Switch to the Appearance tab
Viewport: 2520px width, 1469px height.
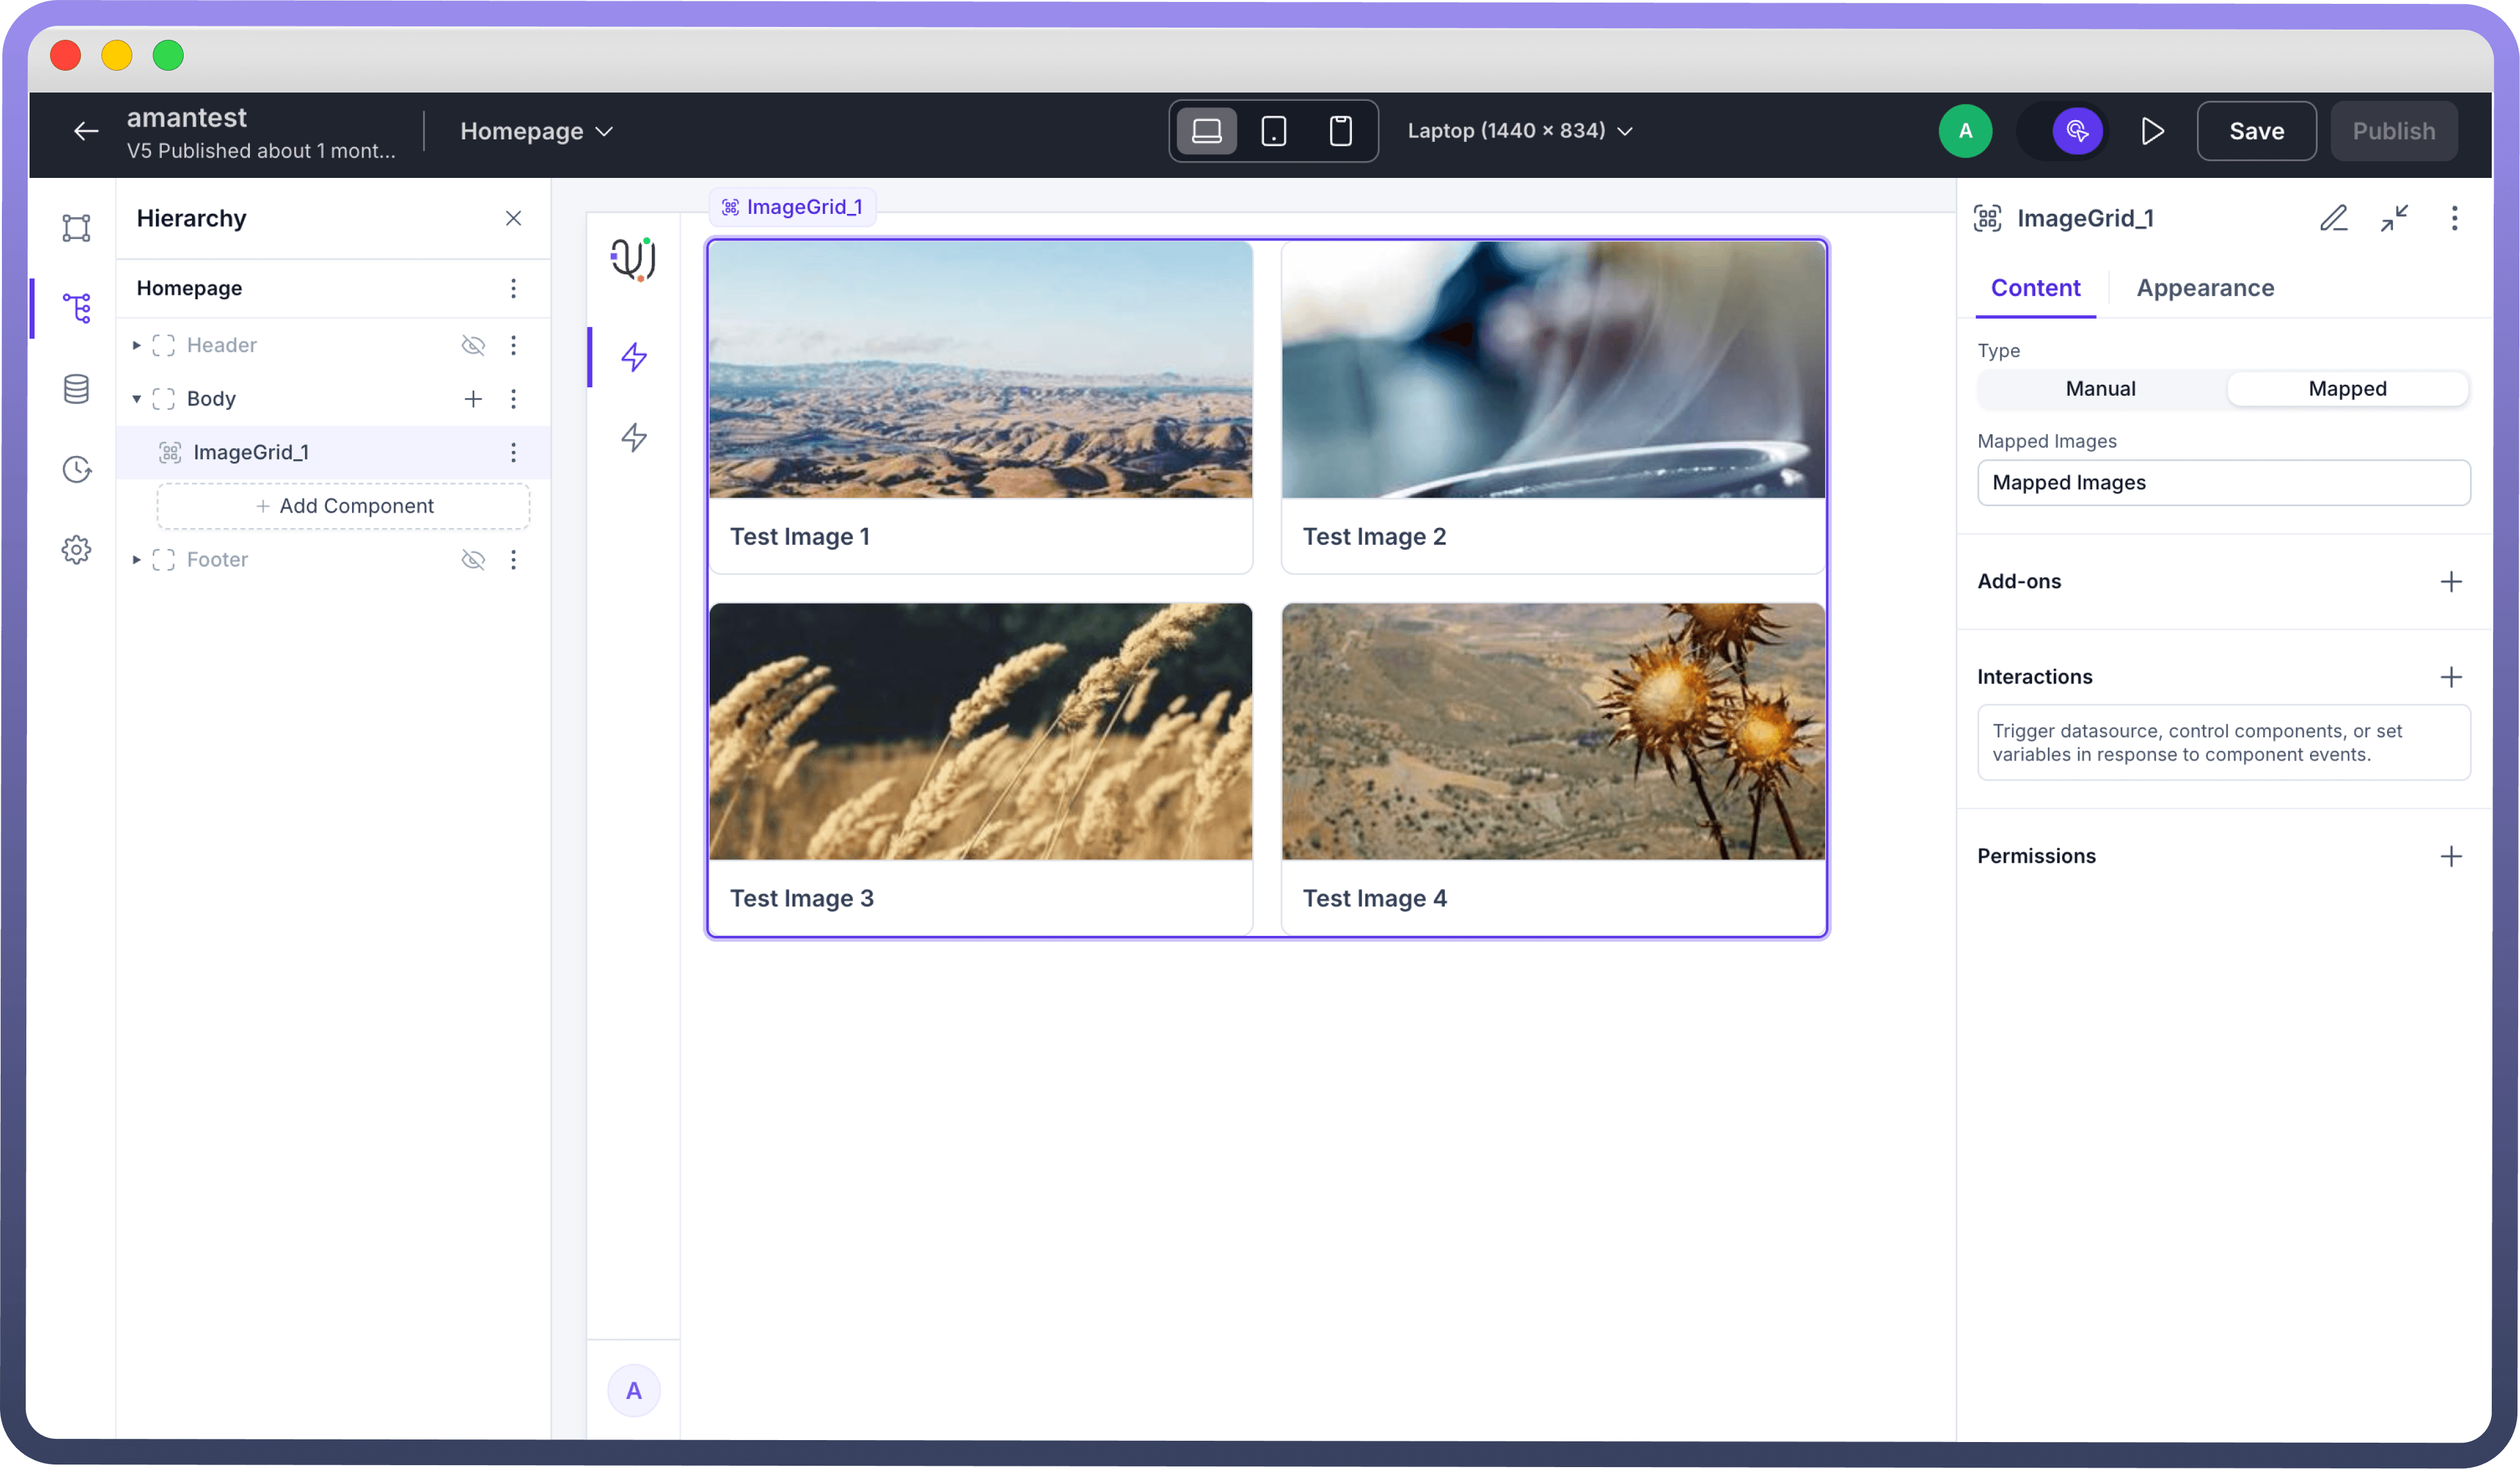click(x=2205, y=288)
